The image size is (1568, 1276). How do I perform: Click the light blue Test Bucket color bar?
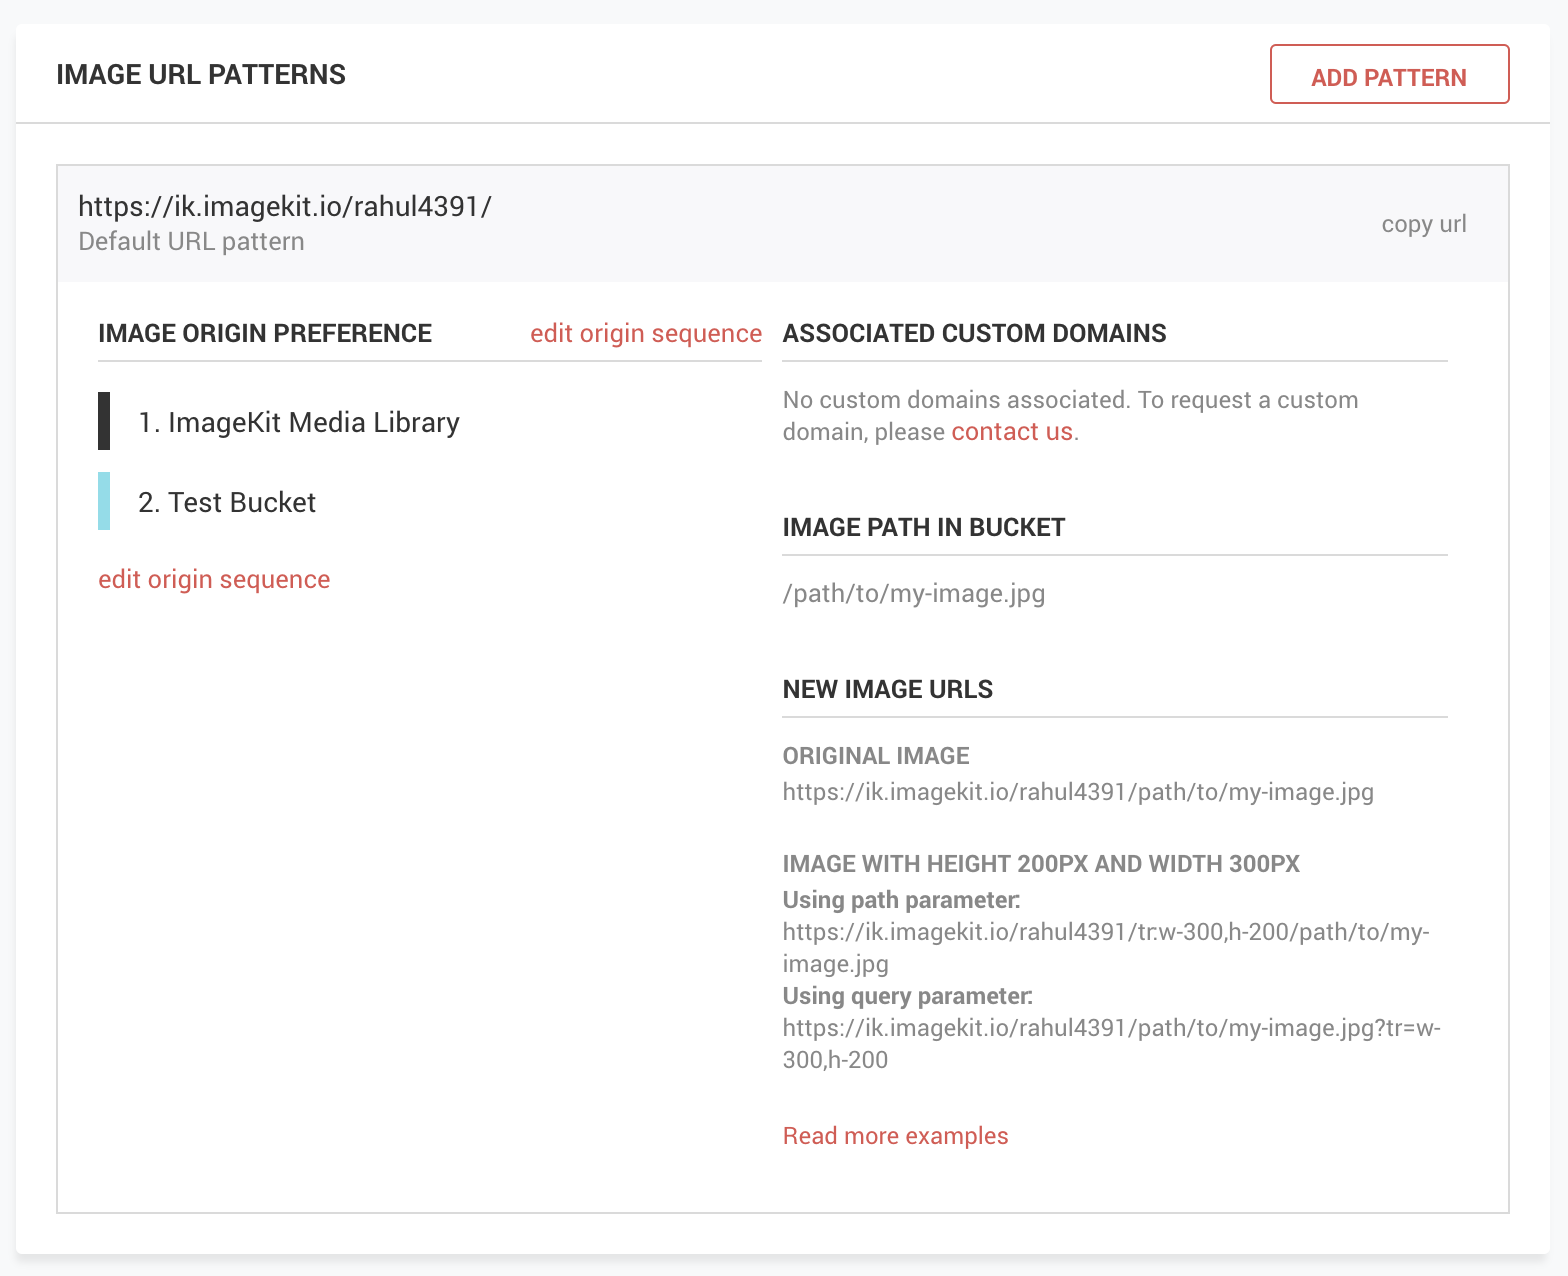104,501
